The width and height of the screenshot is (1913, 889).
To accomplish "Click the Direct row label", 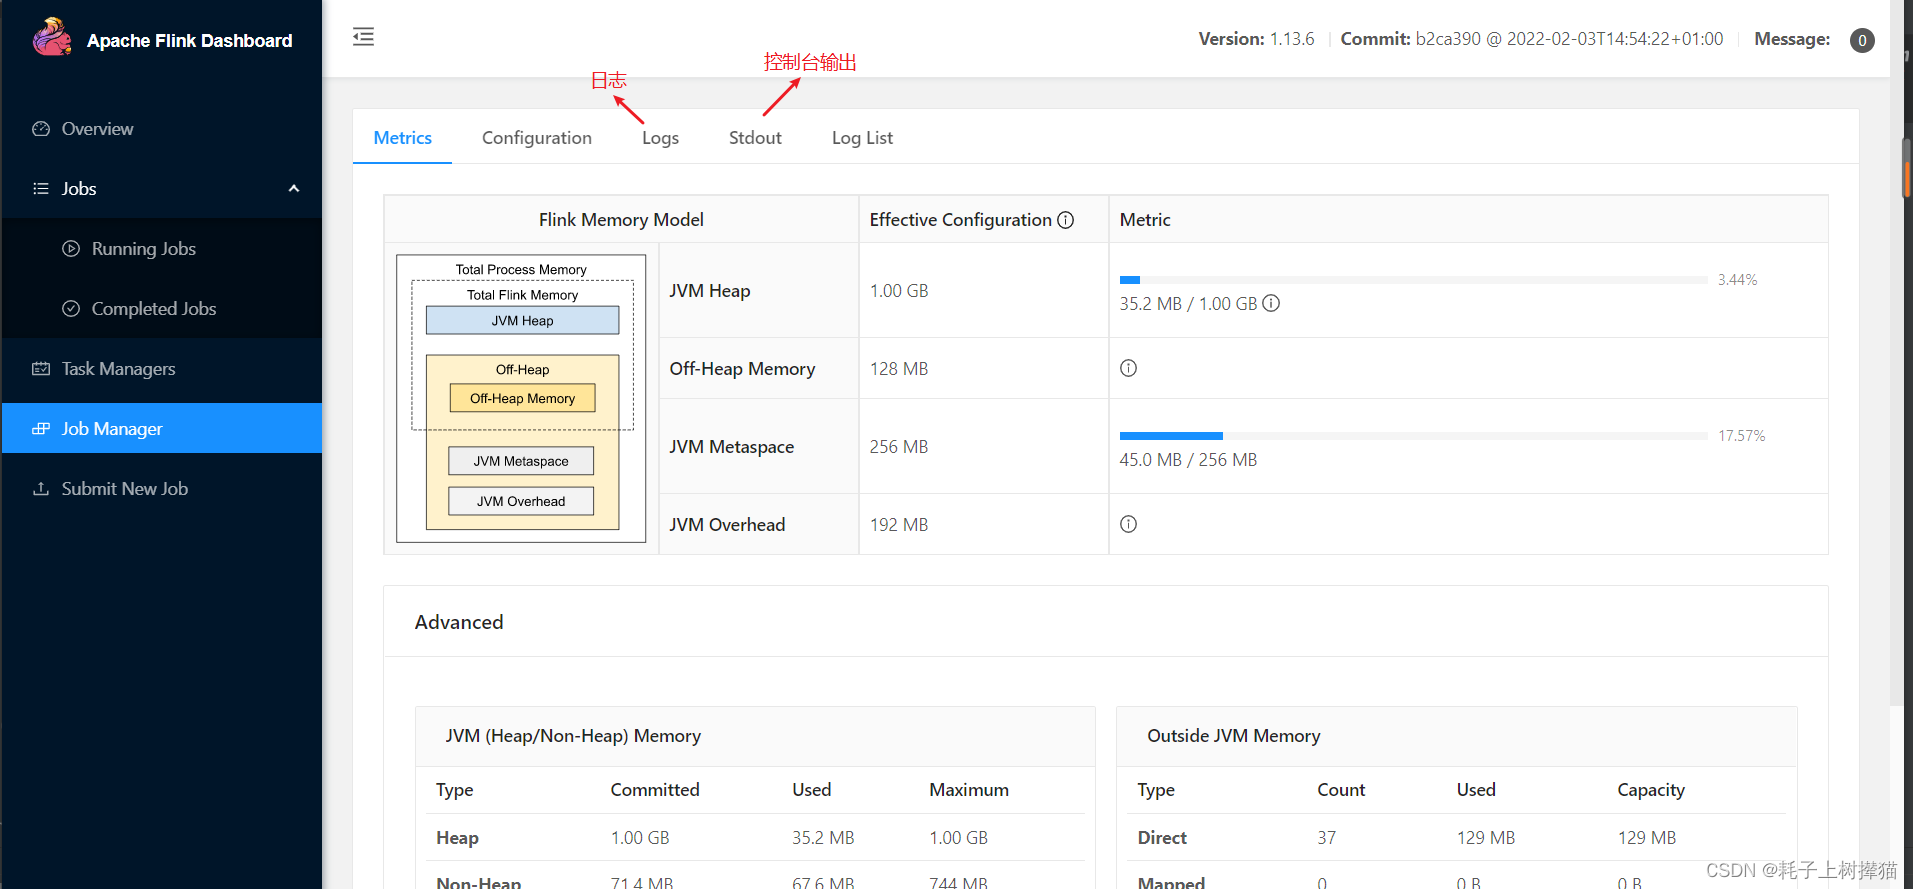I will pos(1162,838).
